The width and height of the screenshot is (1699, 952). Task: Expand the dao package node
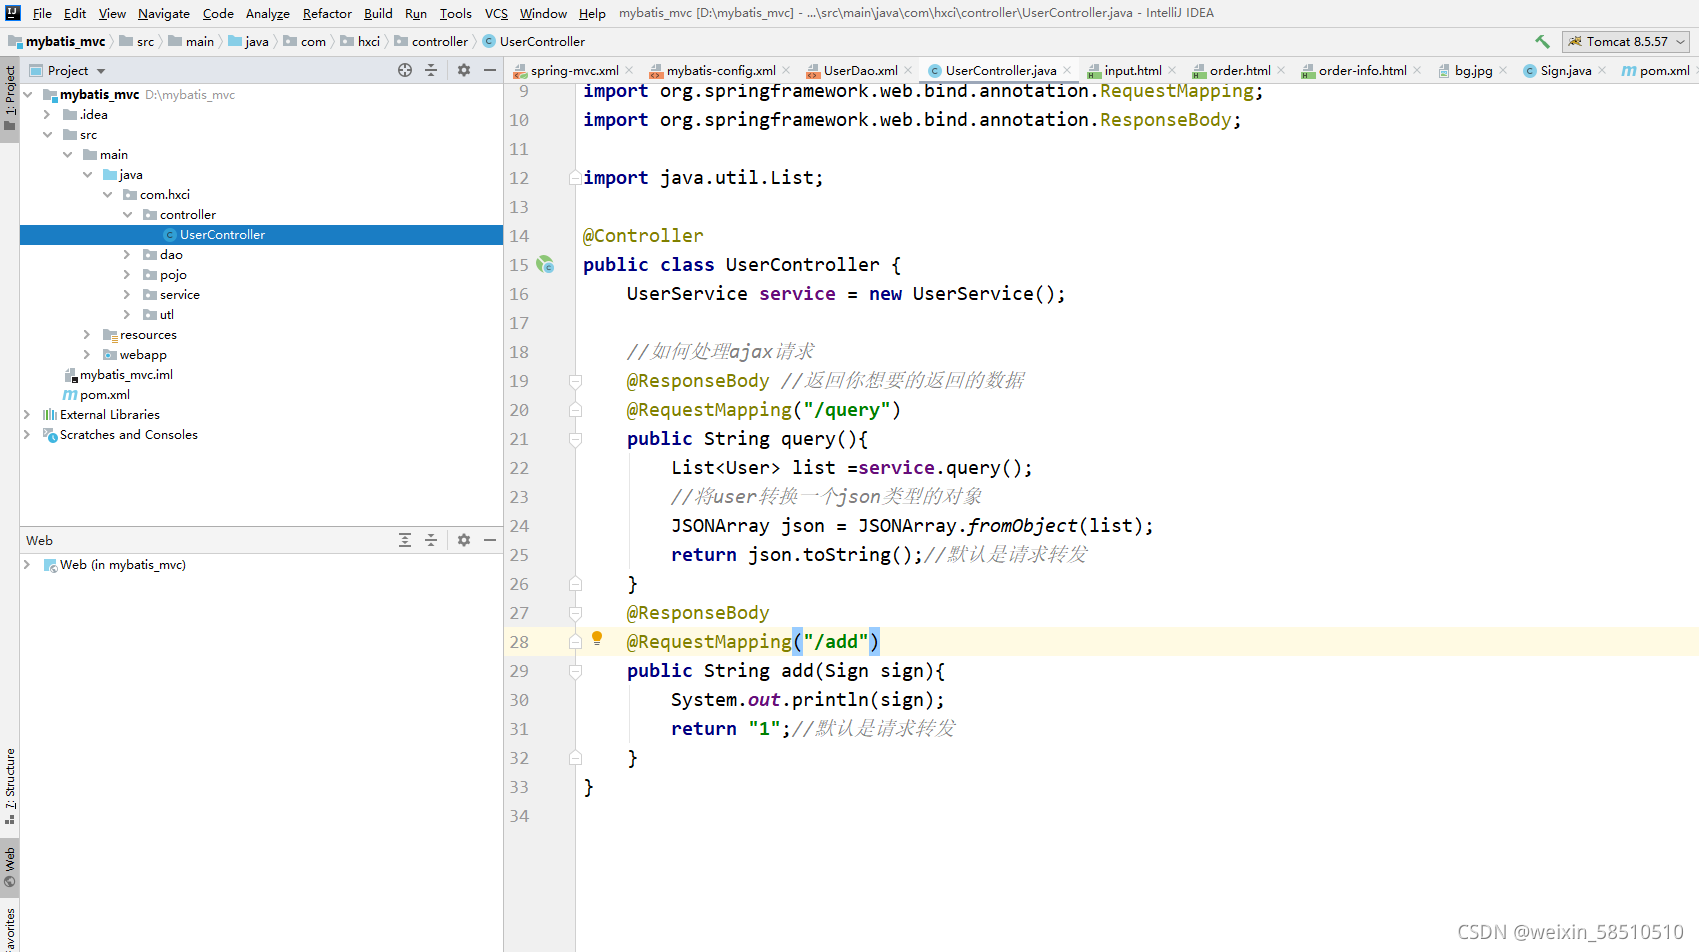(x=126, y=254)
